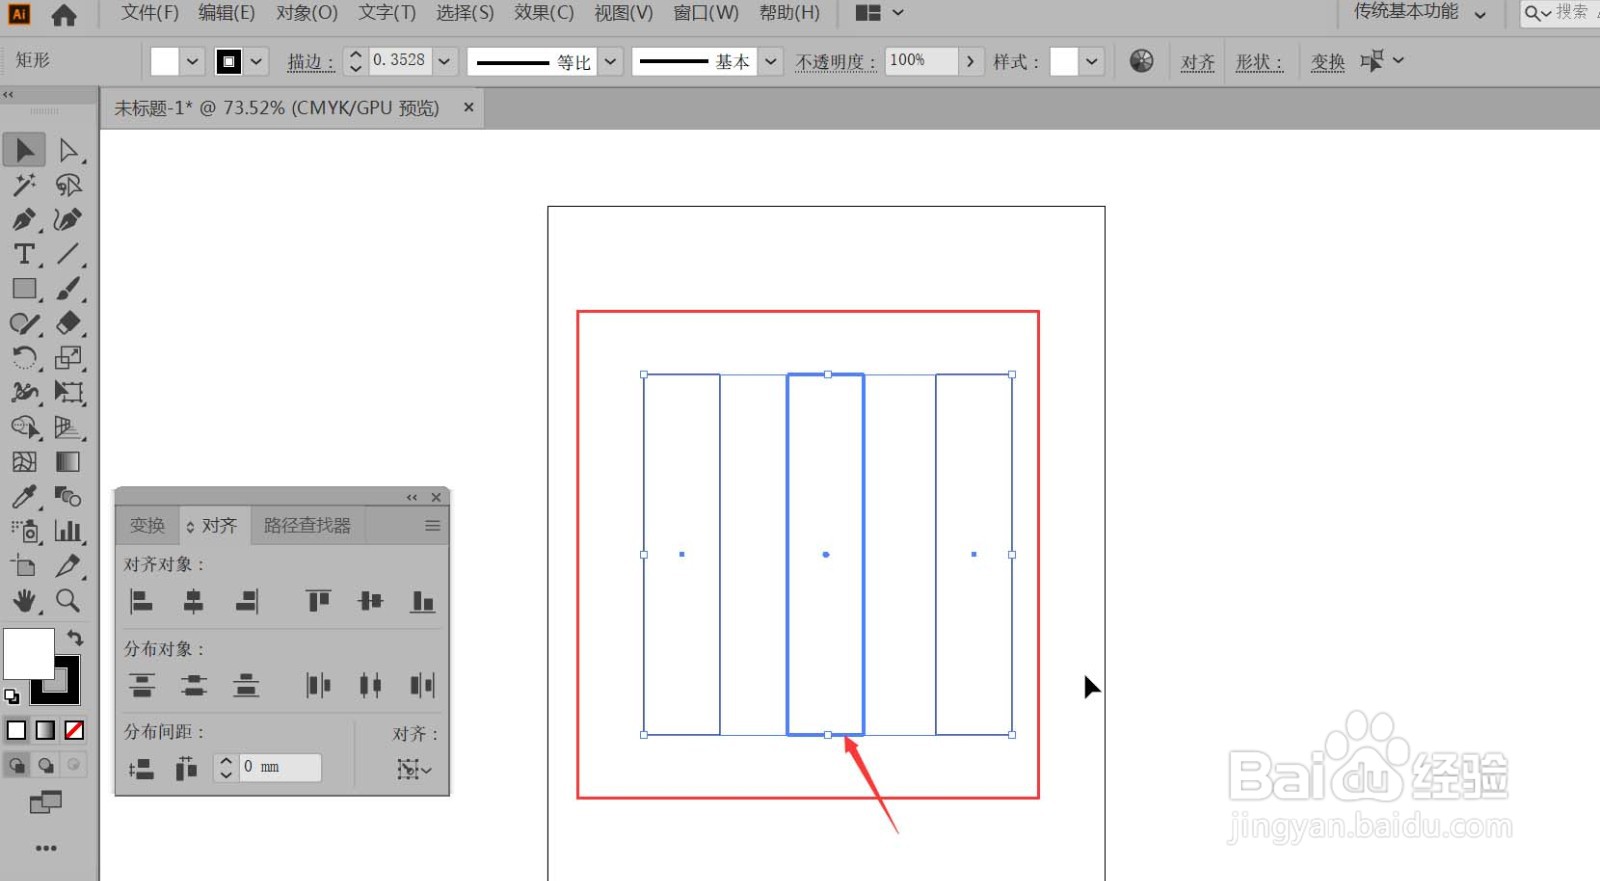Open Align To dropdown in panel
The image size is (1600, 881).
coord(414,768)
